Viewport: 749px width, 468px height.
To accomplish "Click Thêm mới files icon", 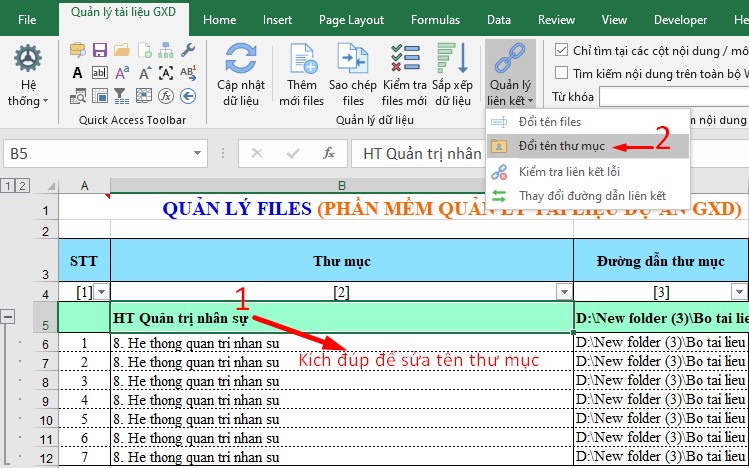I will tap(301, 60).
